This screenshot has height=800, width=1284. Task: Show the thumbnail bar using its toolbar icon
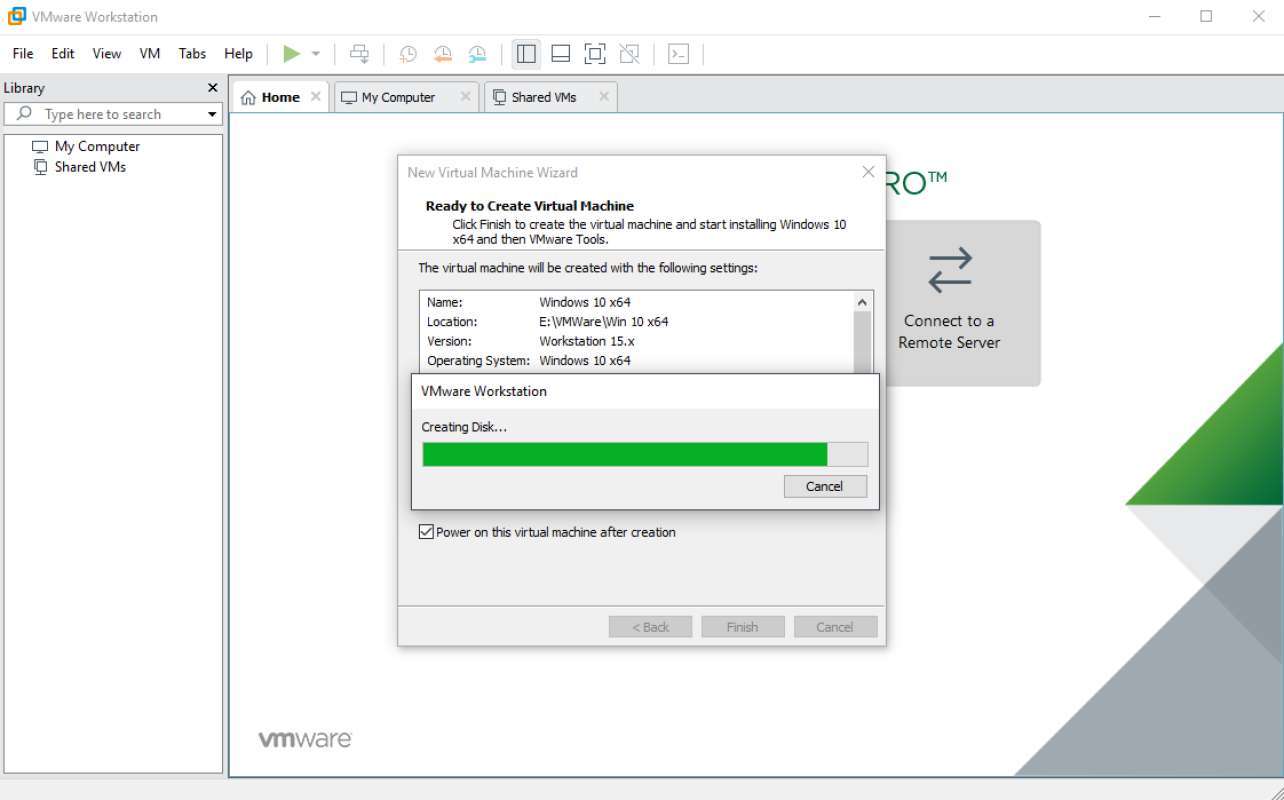pyautogui.click(x=560, y=53)
